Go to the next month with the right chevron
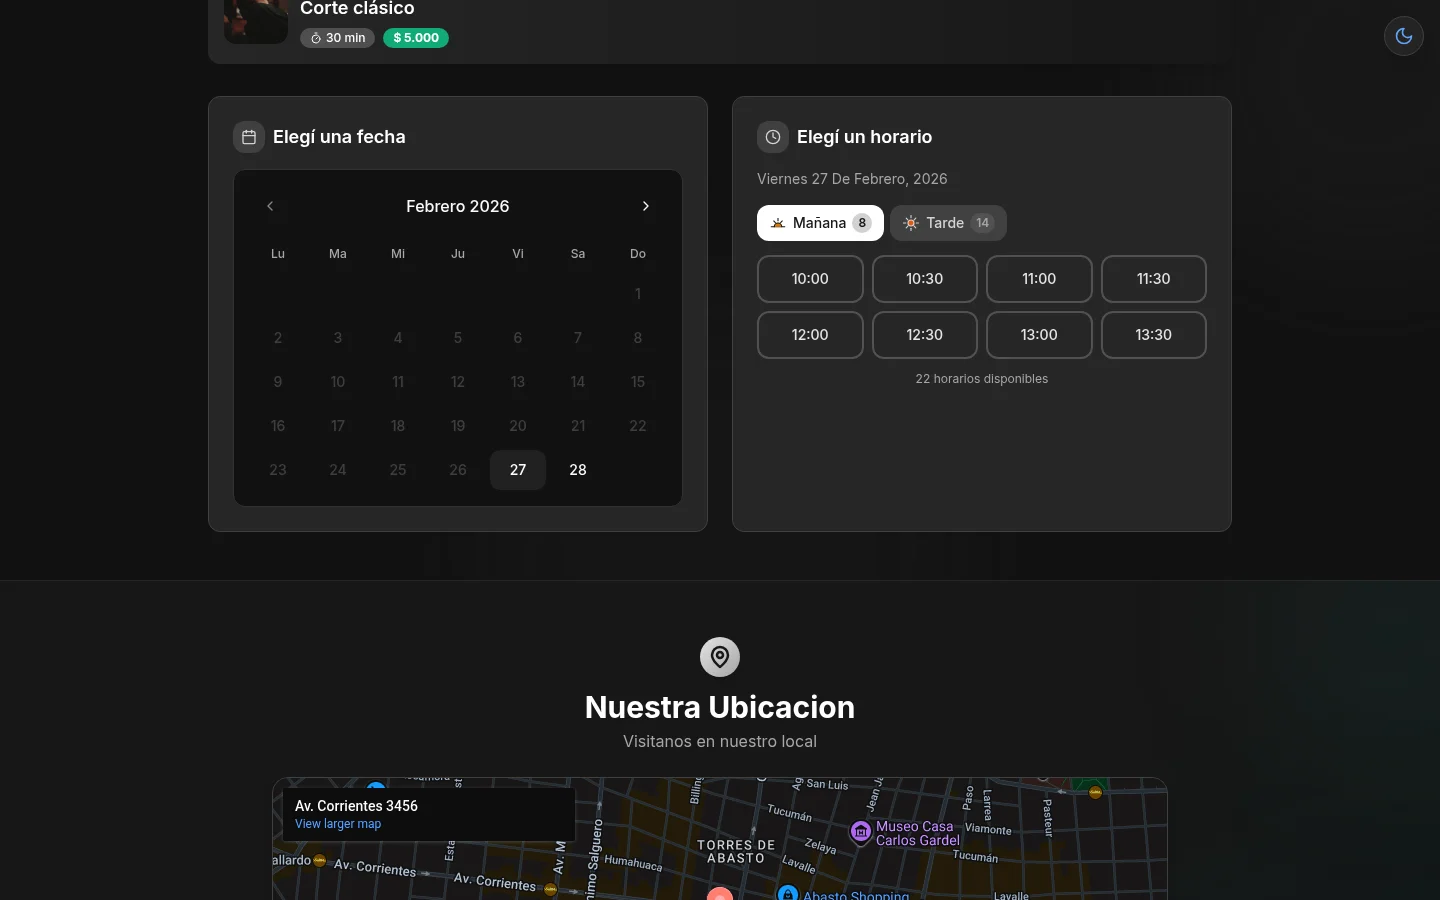Image resolution: width=1440 pixels, height=900 pixels. [646, 206]
